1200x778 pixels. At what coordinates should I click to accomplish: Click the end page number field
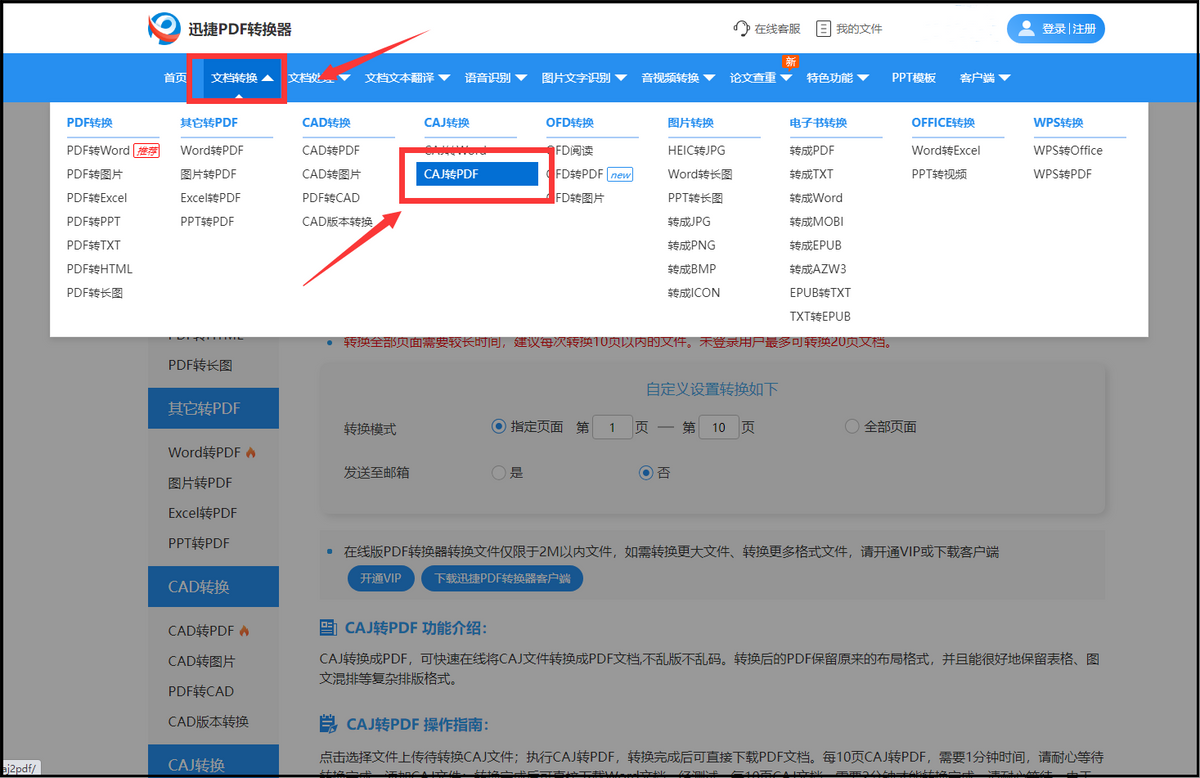(719, 427)
